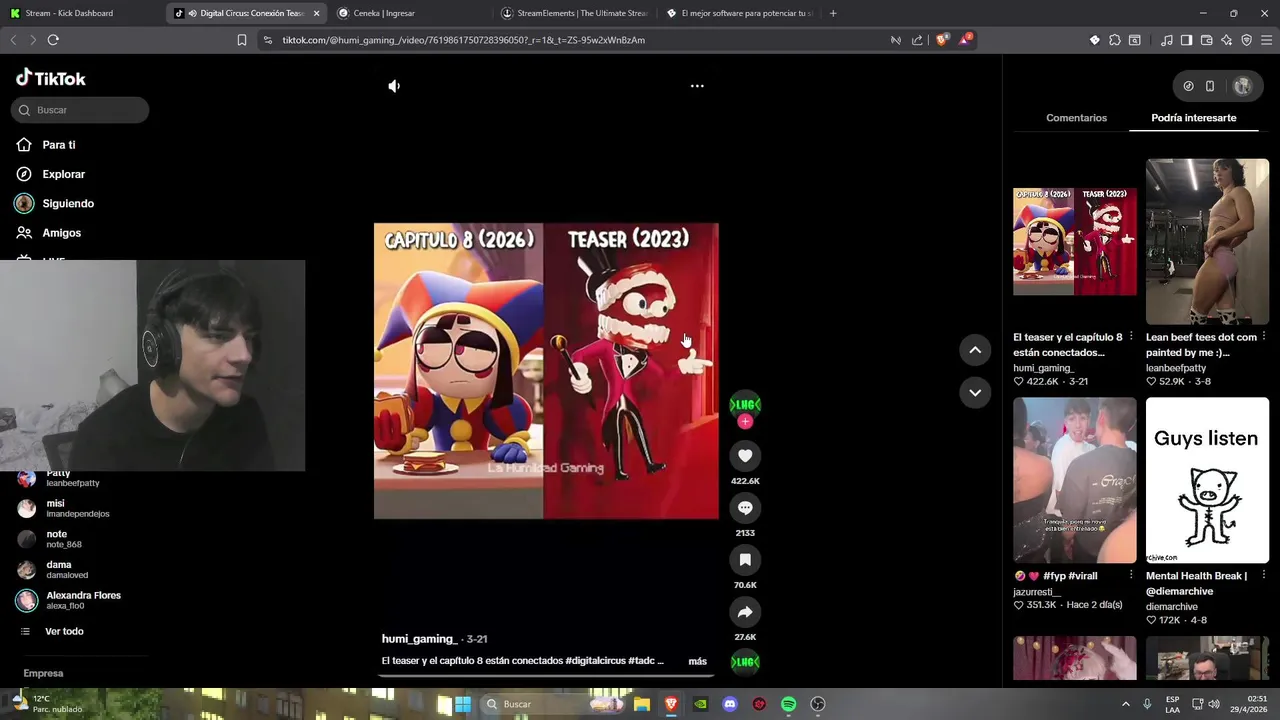Open the video comments bubble icon
This screenshot has width=1280, height=720.
[x=745, y=508]
